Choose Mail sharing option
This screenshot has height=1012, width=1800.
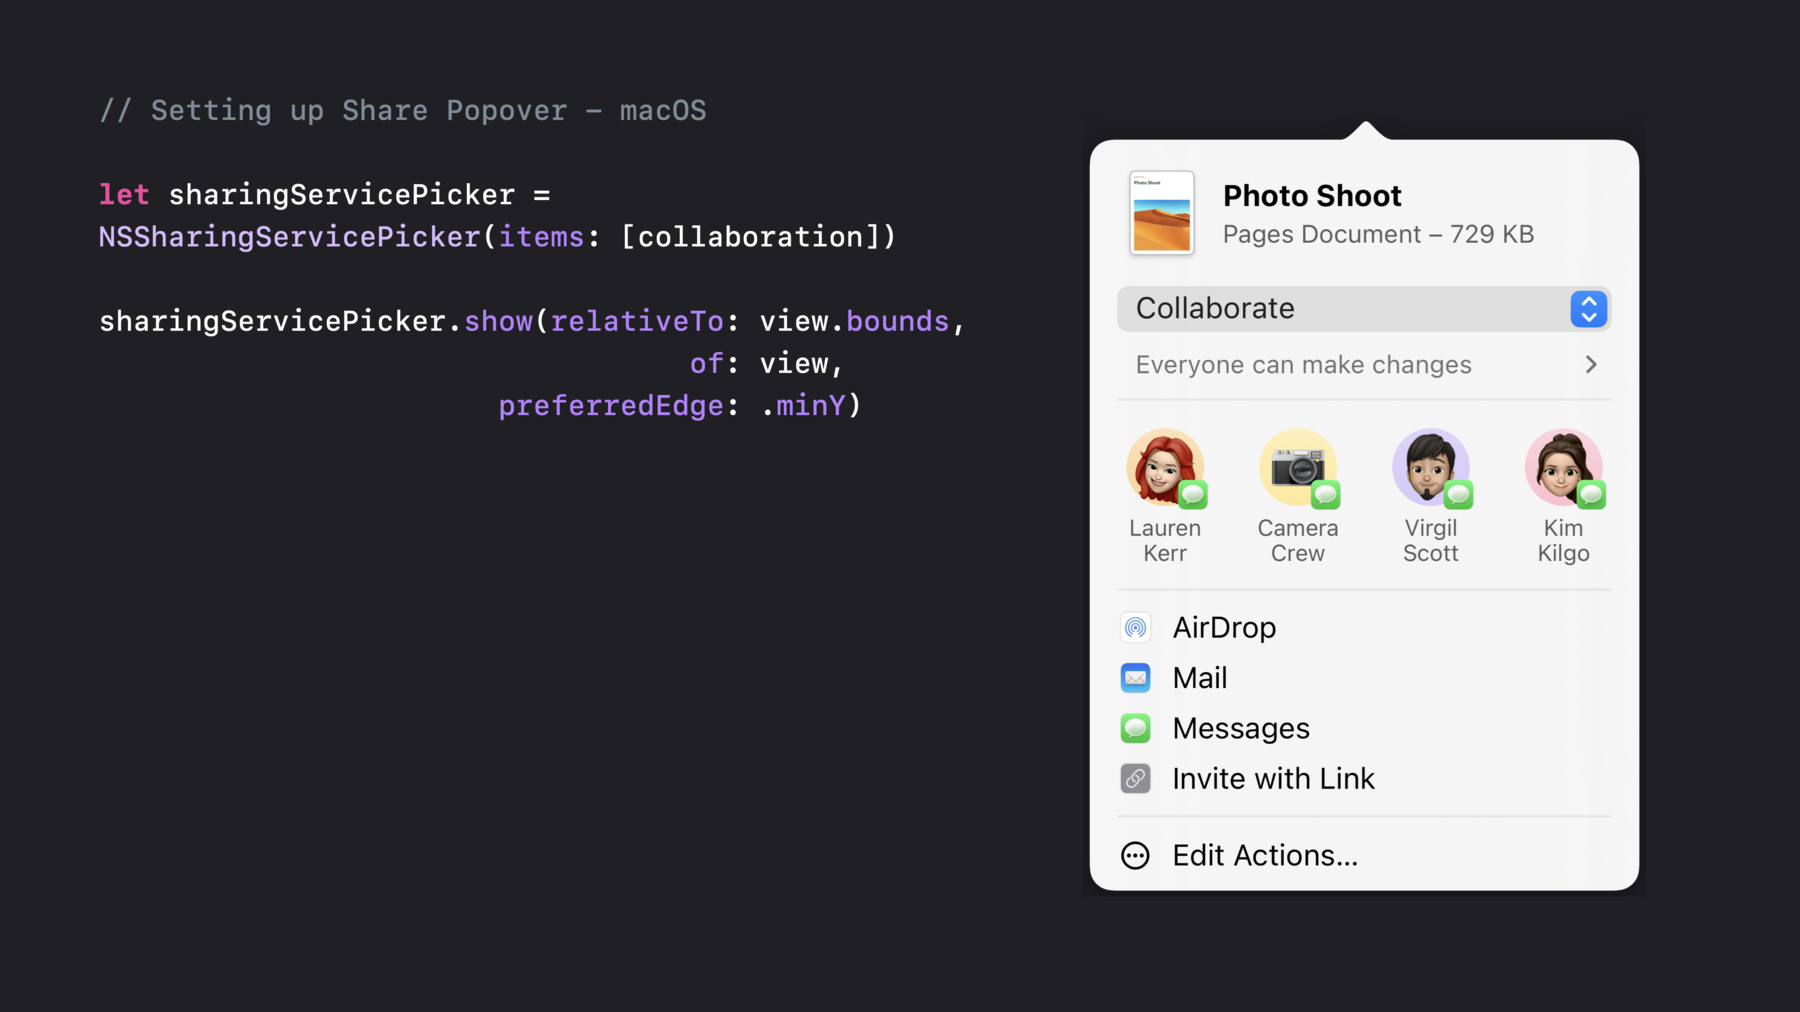coord(1365,678)
